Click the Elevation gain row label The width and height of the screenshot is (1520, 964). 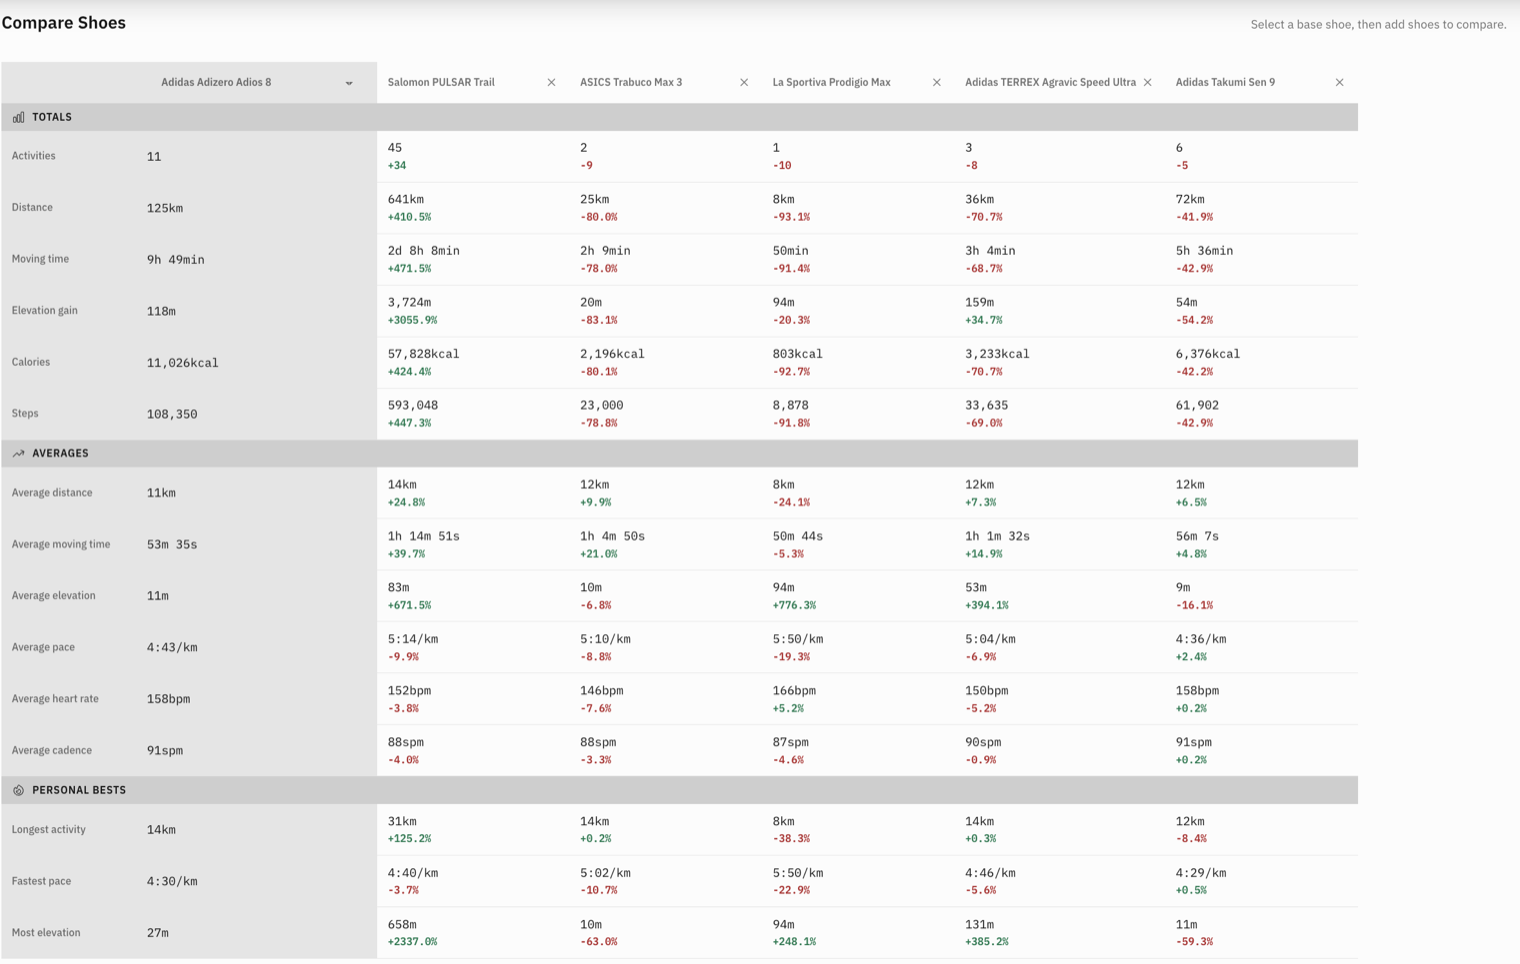pos(44,310)
